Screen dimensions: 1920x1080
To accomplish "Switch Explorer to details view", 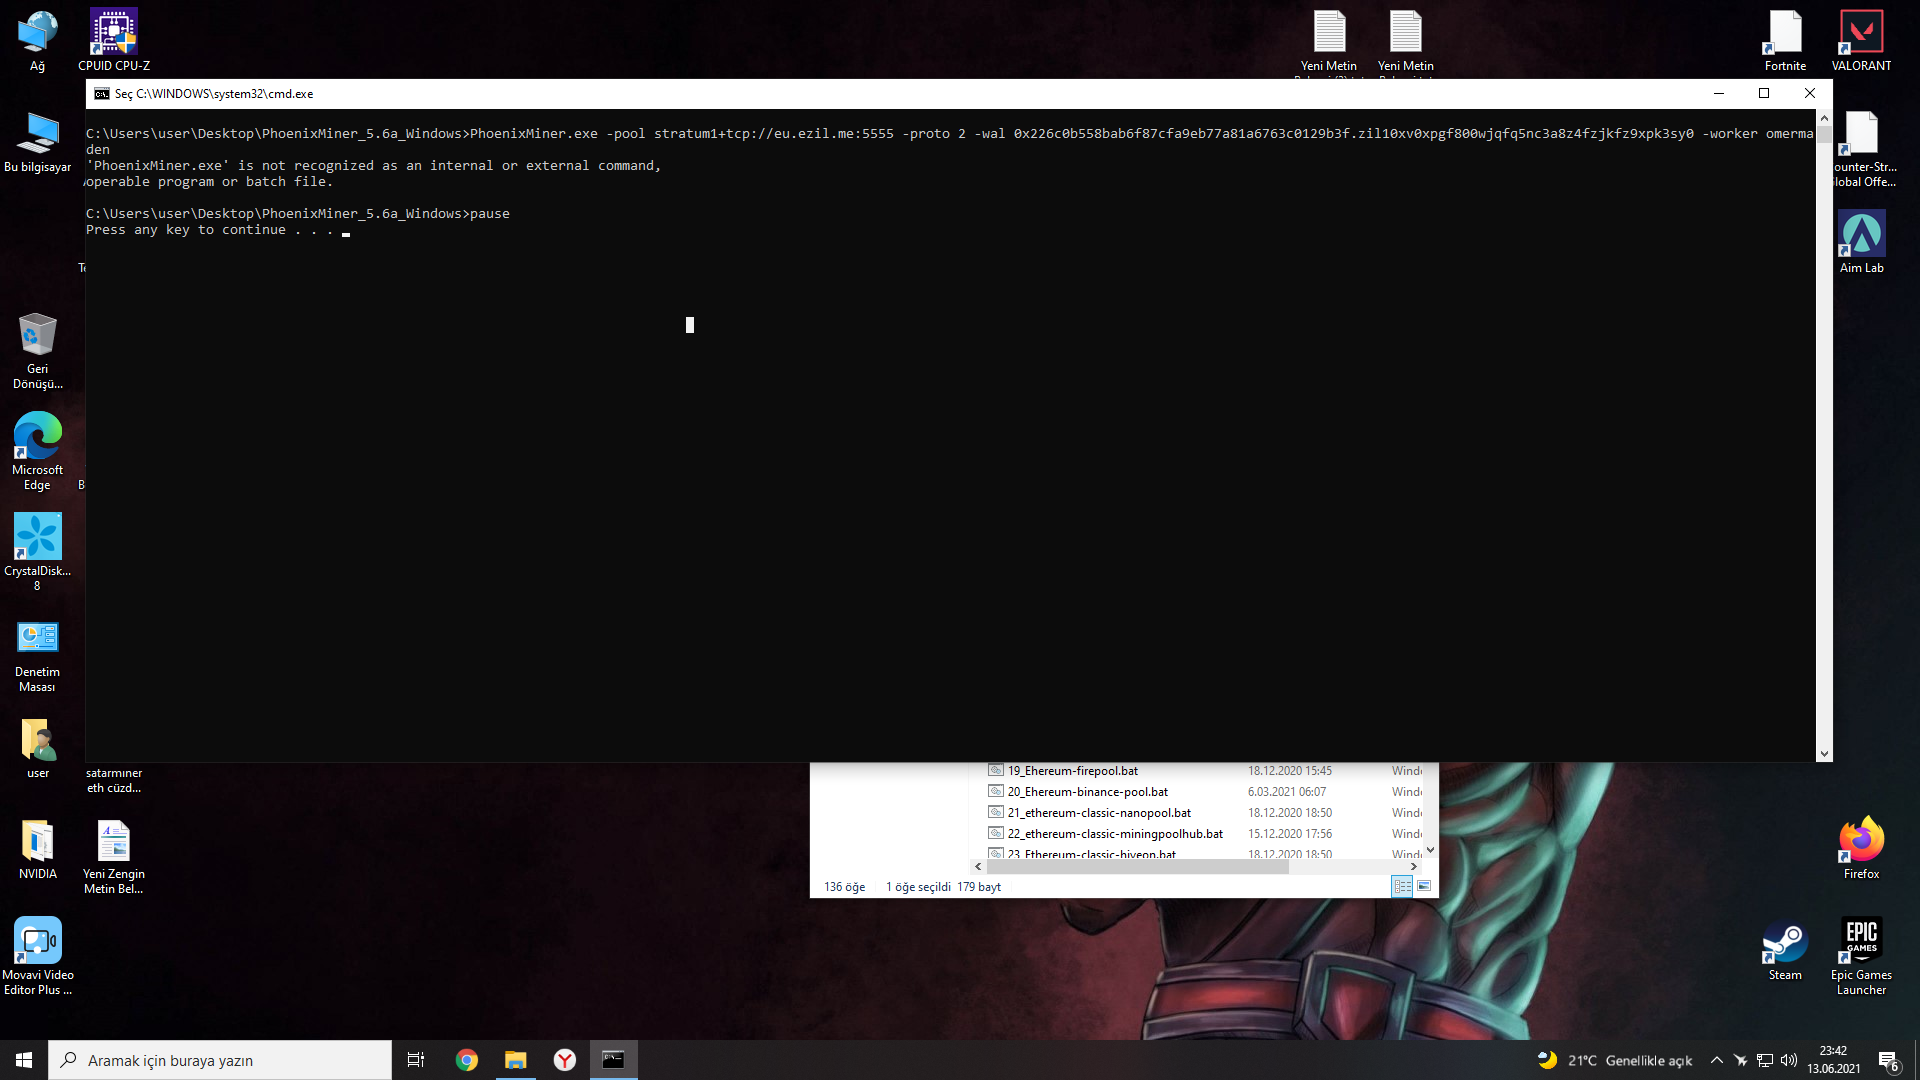I will click(x=1403, y=887).
